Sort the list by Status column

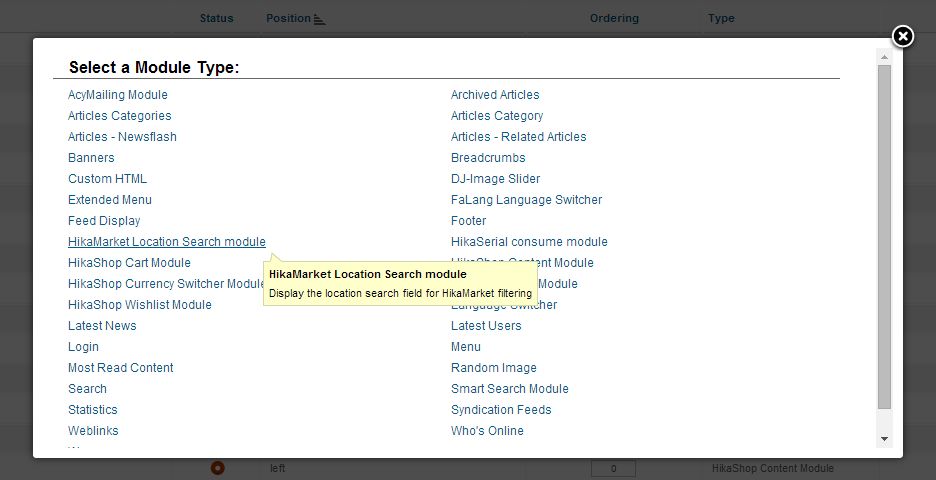216,19
